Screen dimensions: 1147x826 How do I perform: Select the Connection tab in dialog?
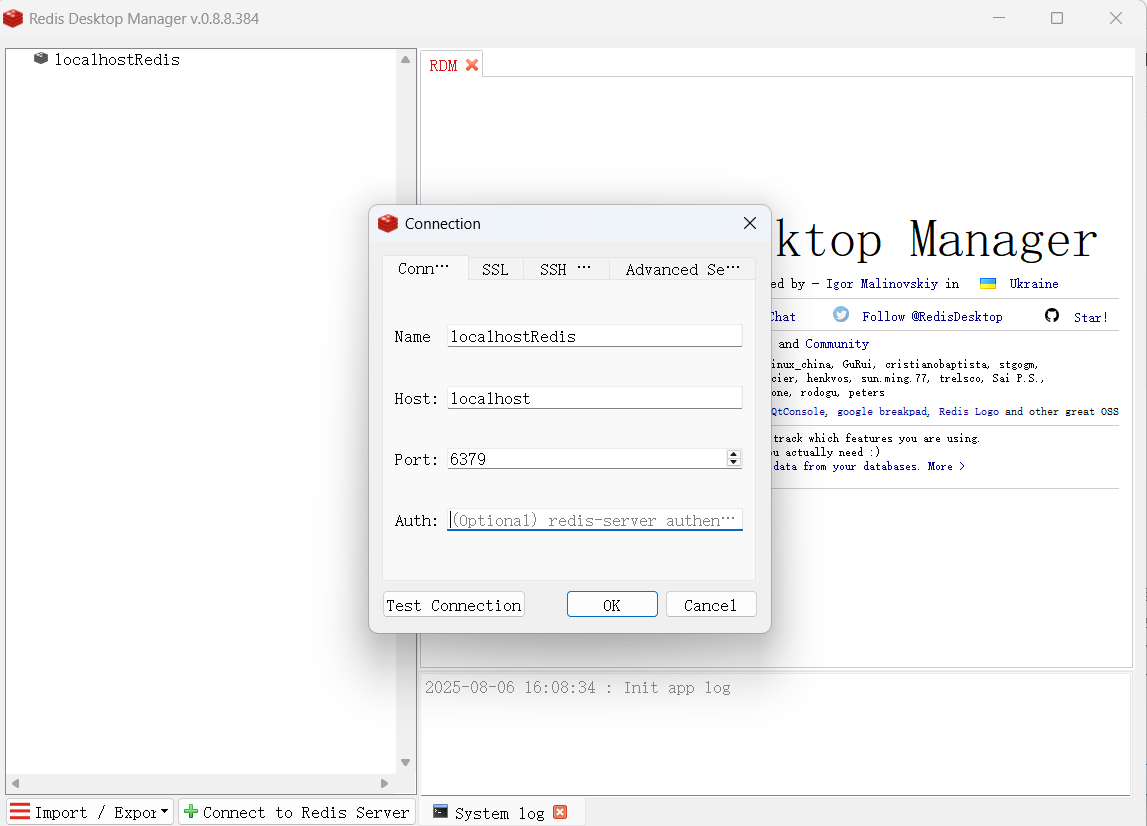coord(424,269)
